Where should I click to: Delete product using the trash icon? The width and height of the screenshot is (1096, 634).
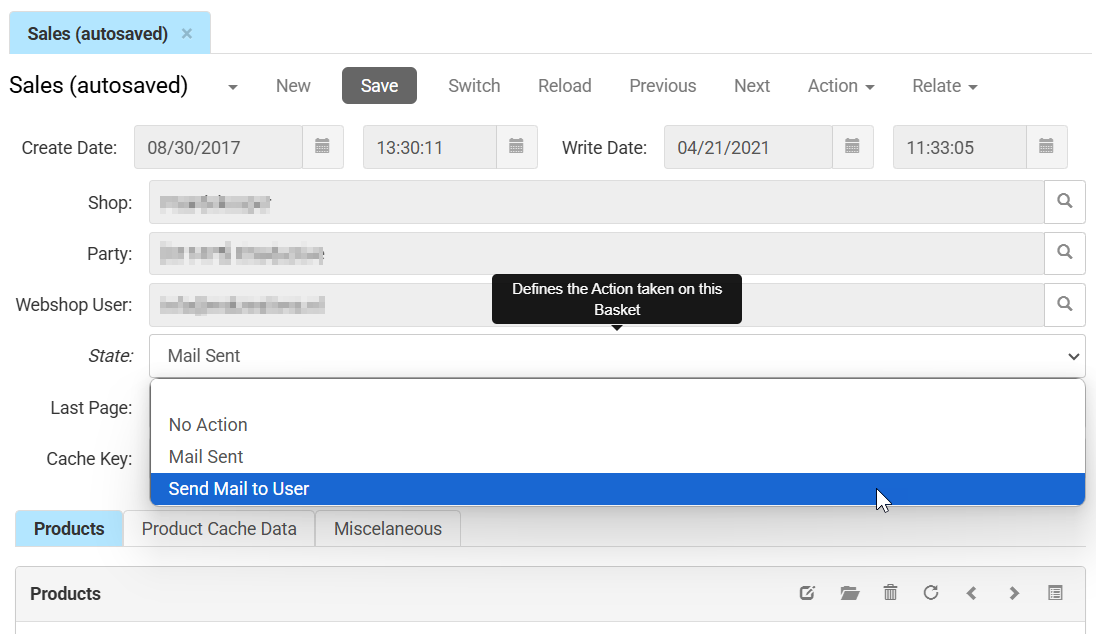click(x=890, y=593)
